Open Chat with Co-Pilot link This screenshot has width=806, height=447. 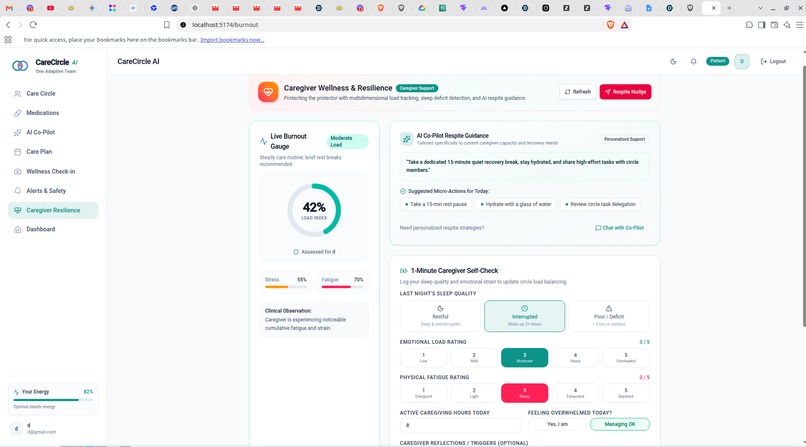tap(619, 228)
